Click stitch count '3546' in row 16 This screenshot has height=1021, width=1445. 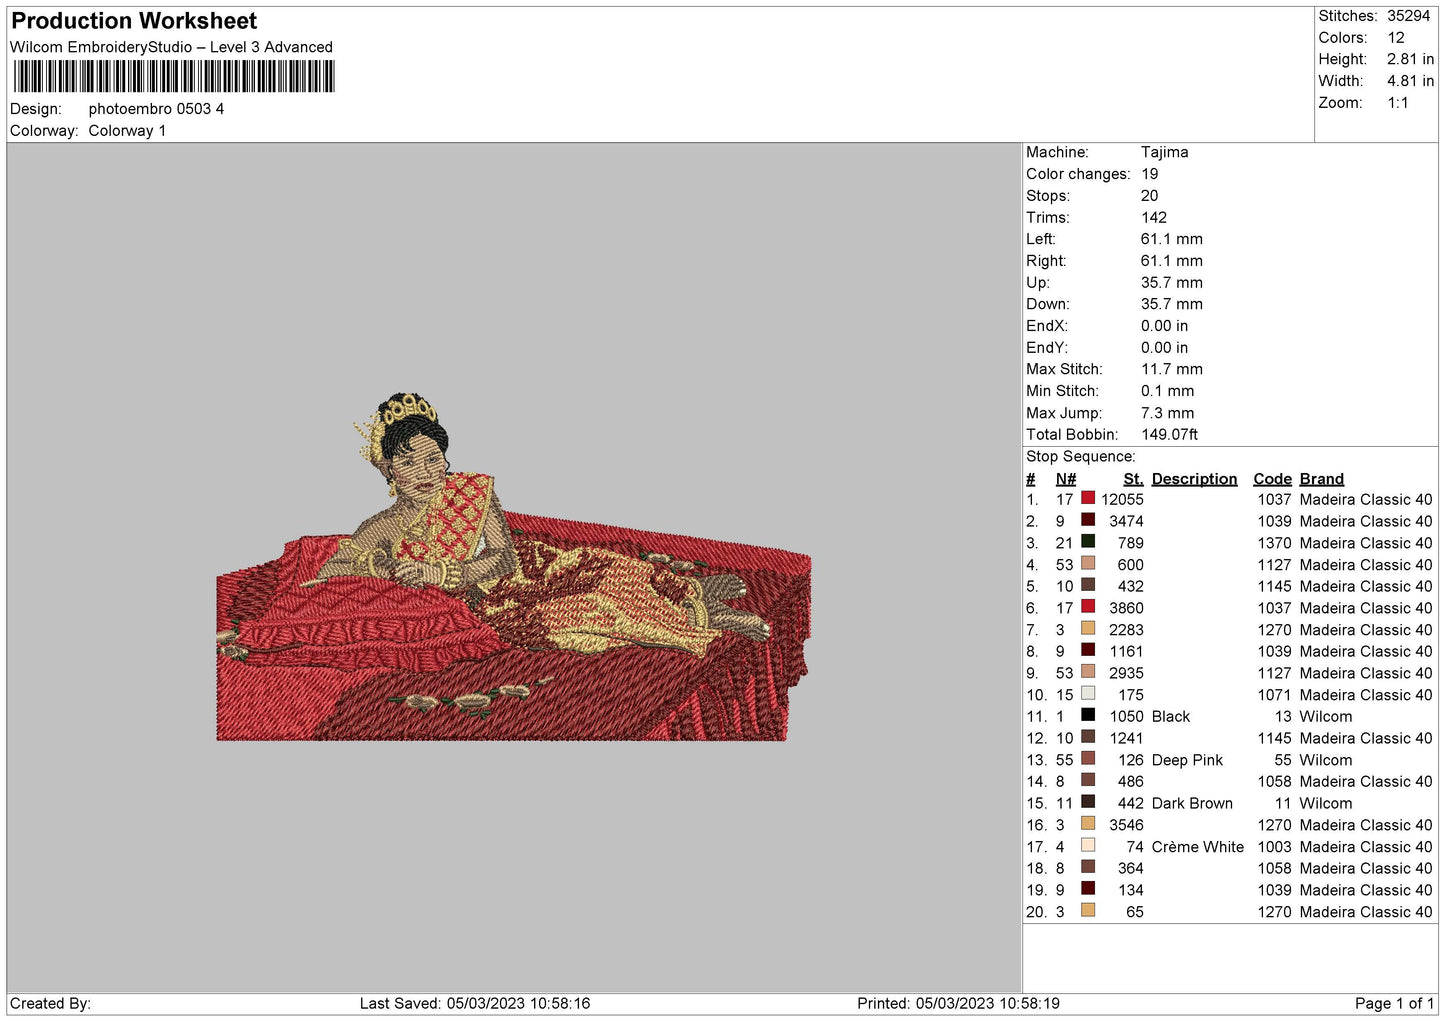coord(1126,825)
